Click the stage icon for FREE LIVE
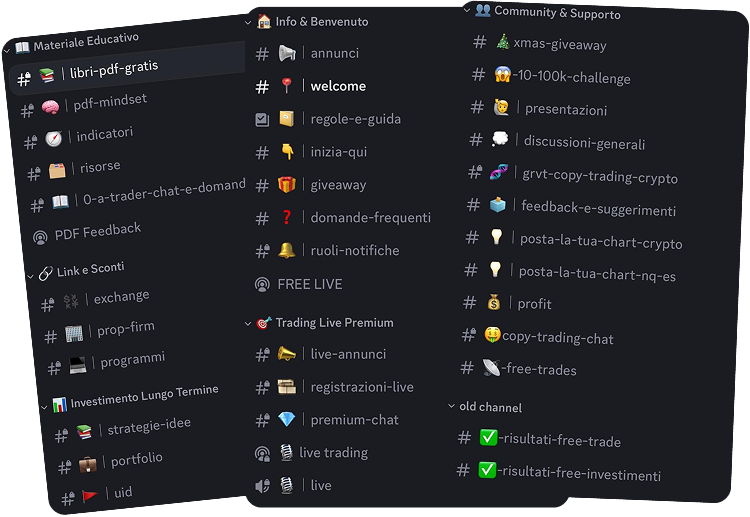This screenshot has height=517, width=750. pos(262,285)
